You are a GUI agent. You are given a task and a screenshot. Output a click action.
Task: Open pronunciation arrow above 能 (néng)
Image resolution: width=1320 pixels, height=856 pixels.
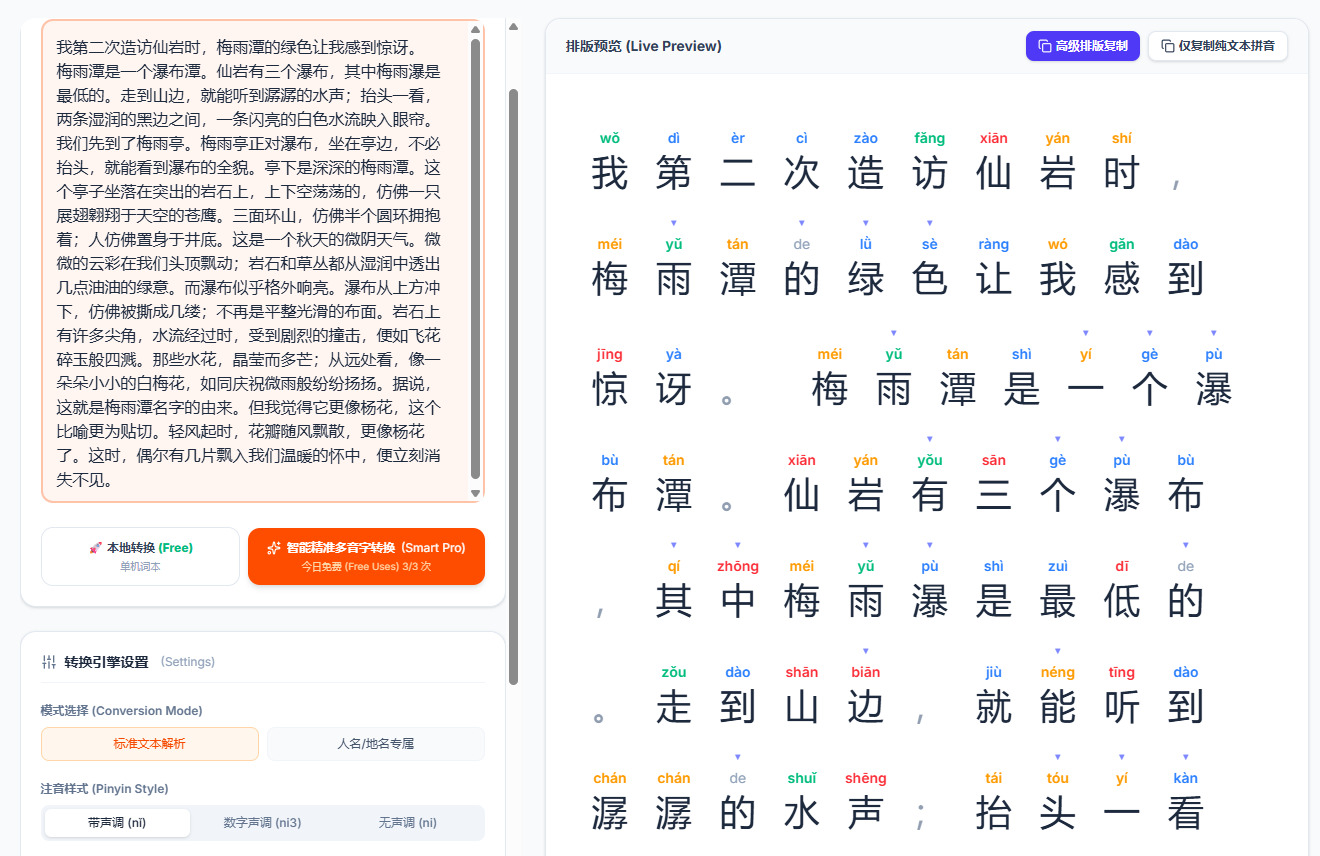(1058, 651)
